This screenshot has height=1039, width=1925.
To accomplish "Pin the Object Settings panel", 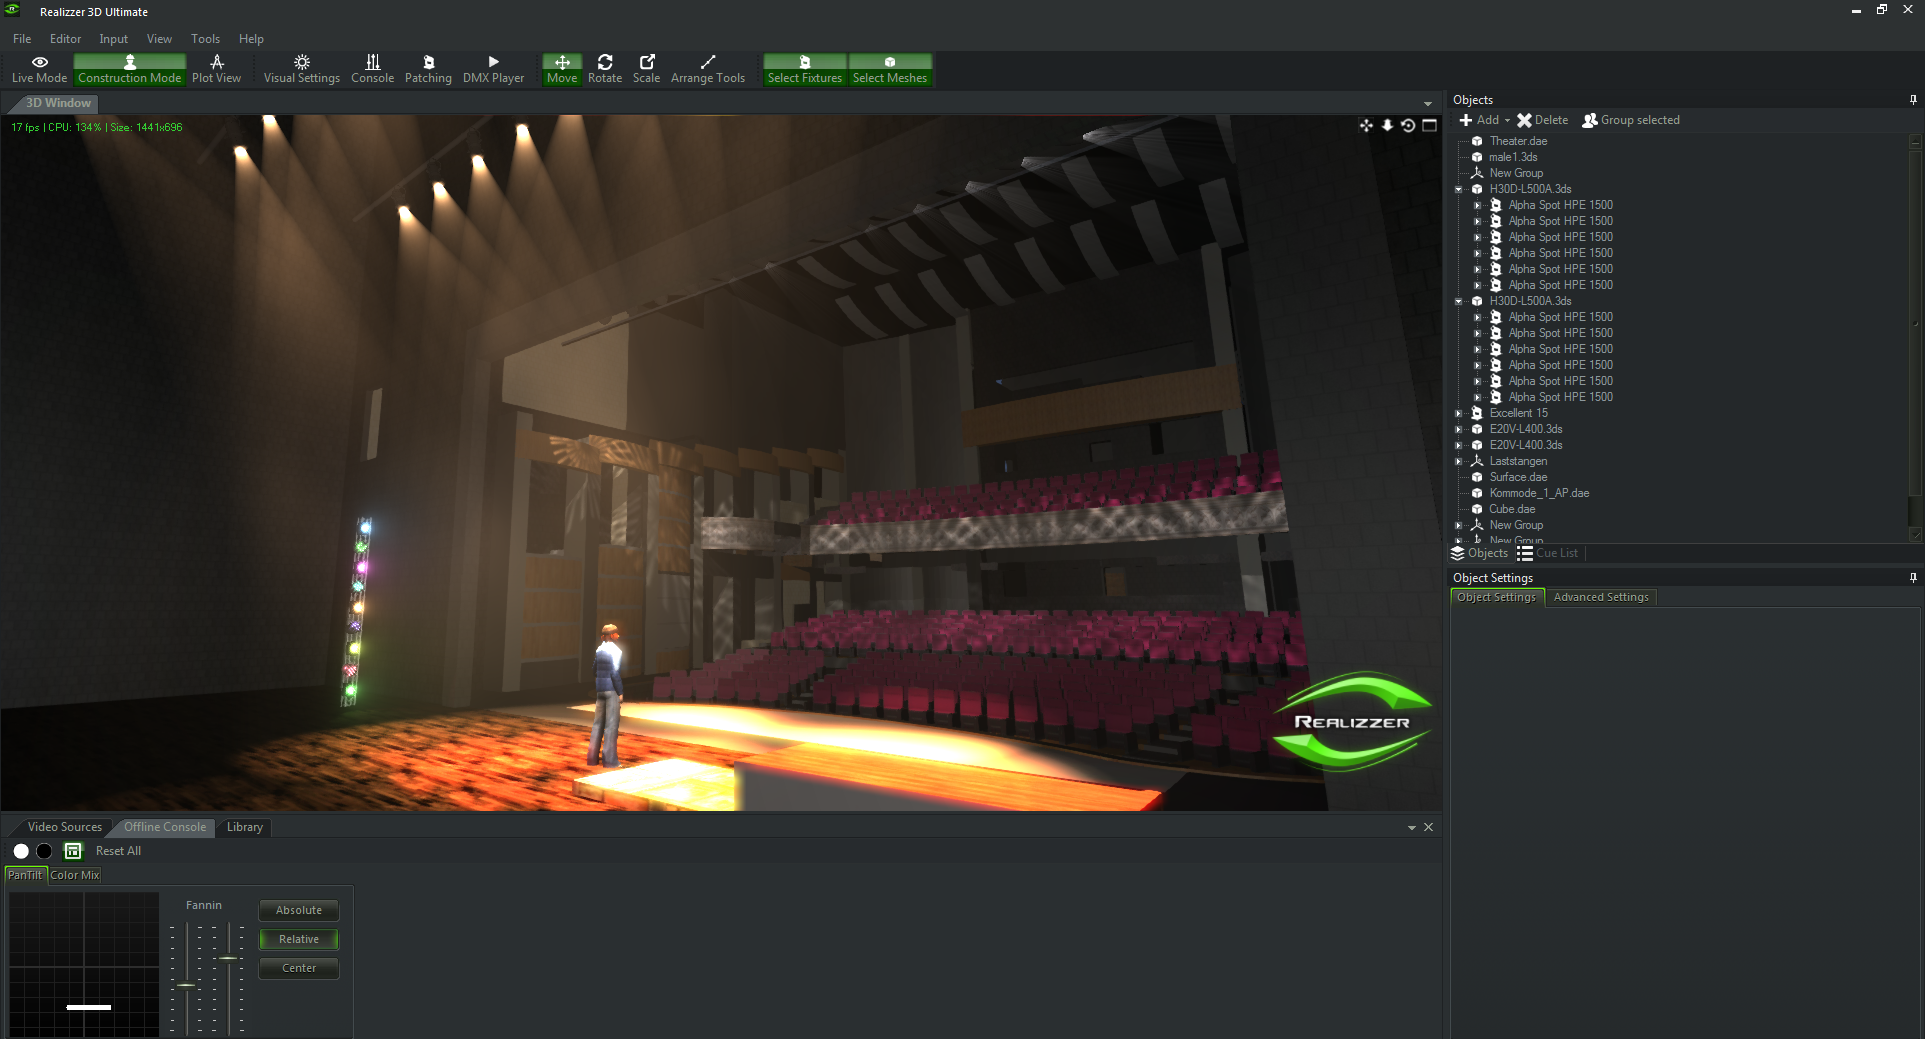I will 1913,578.
